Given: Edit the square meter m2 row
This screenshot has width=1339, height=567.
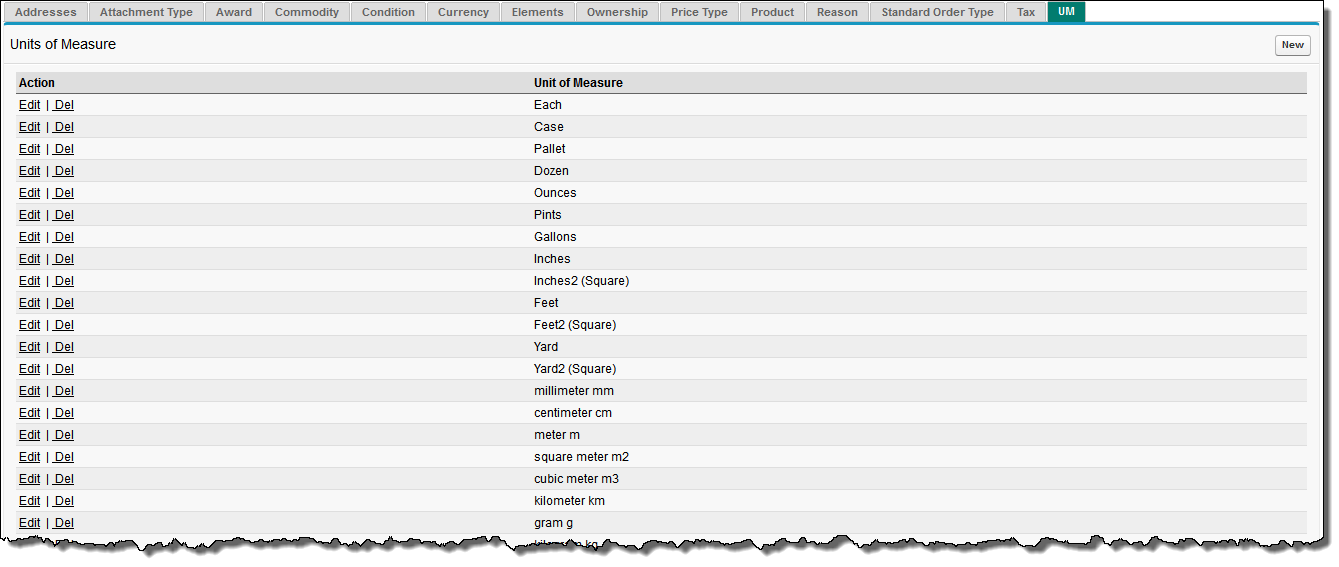Looking at the screenshot, I should (x=29, y=457).
